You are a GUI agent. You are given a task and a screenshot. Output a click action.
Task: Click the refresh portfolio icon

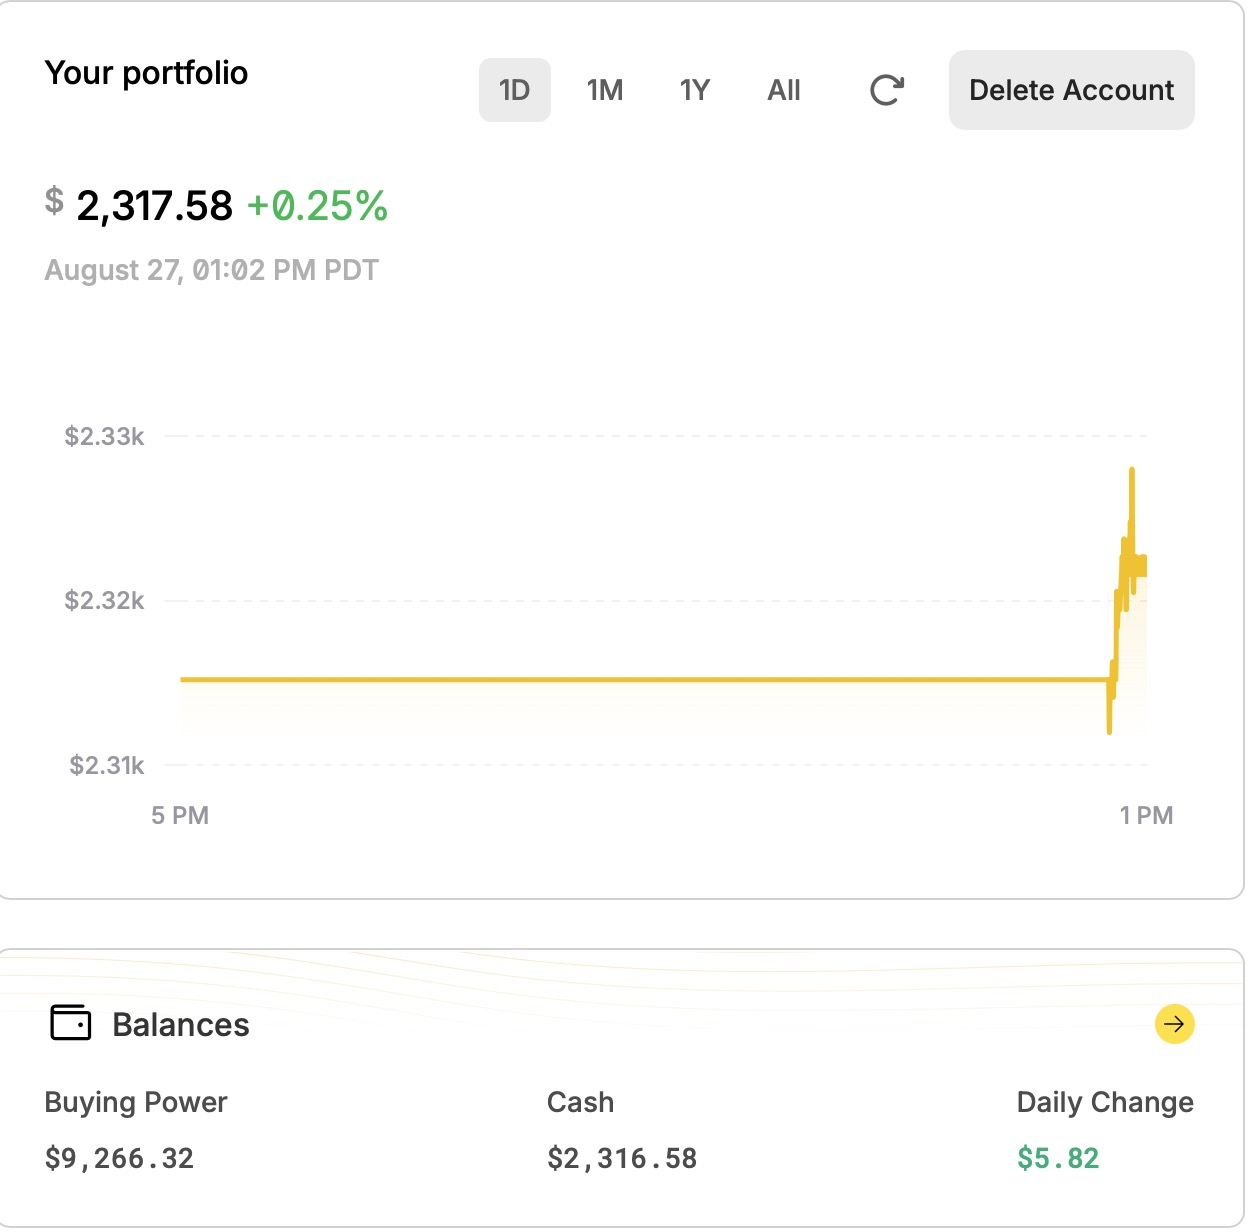tap(887, 90)
